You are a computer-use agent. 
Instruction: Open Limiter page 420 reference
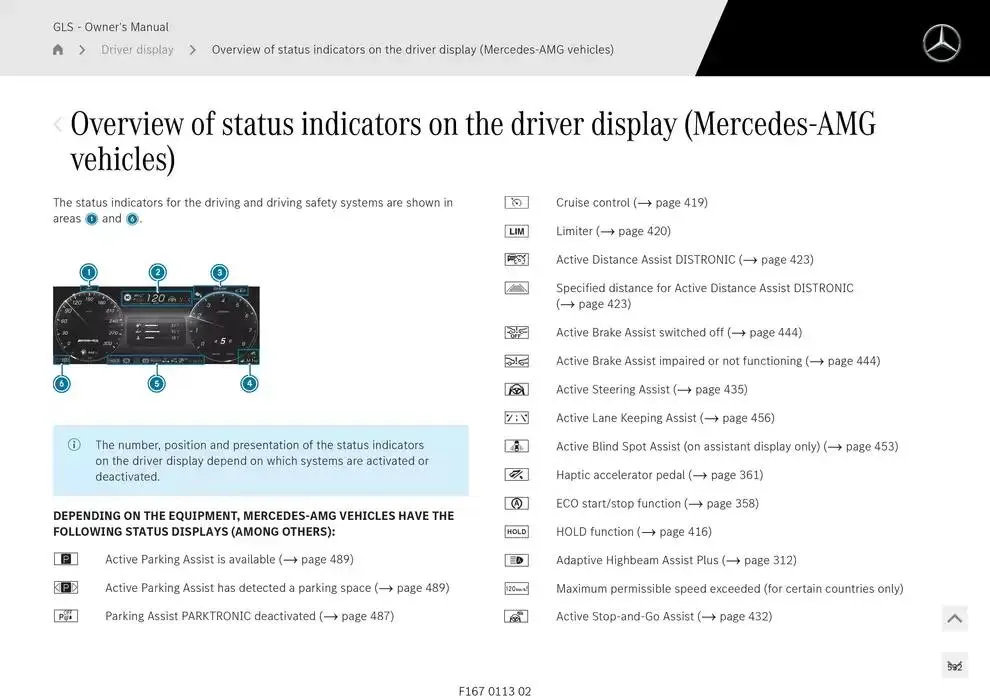coord(633,231)
